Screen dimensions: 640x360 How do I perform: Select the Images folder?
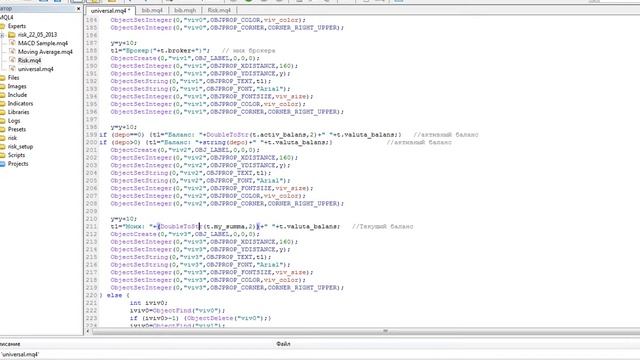(17, 86)
